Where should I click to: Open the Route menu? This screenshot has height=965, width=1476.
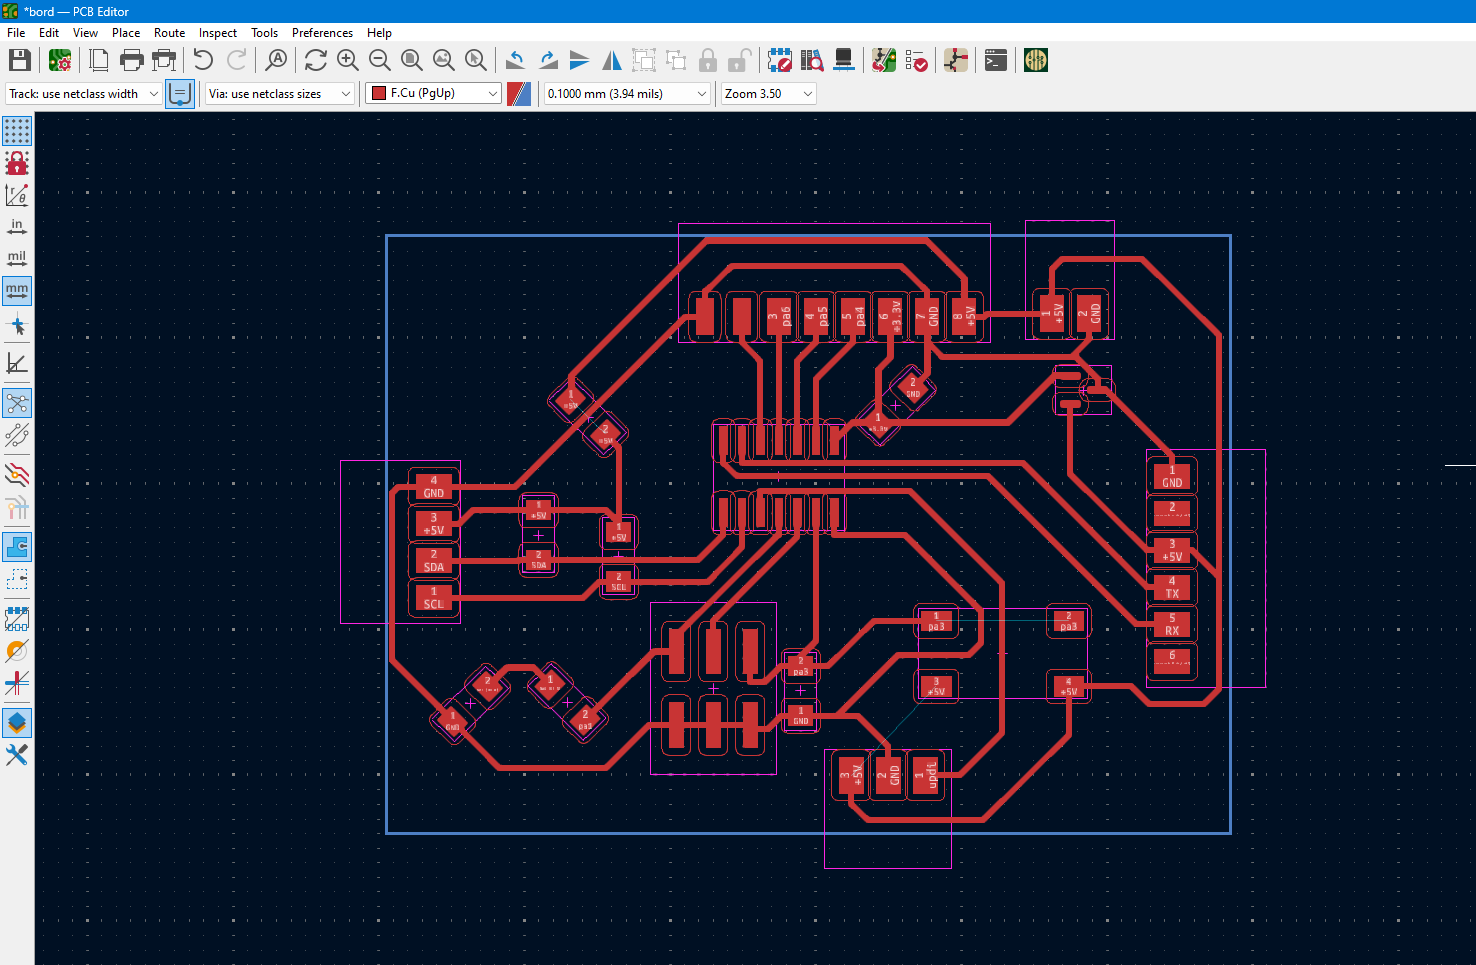point(169,33)
